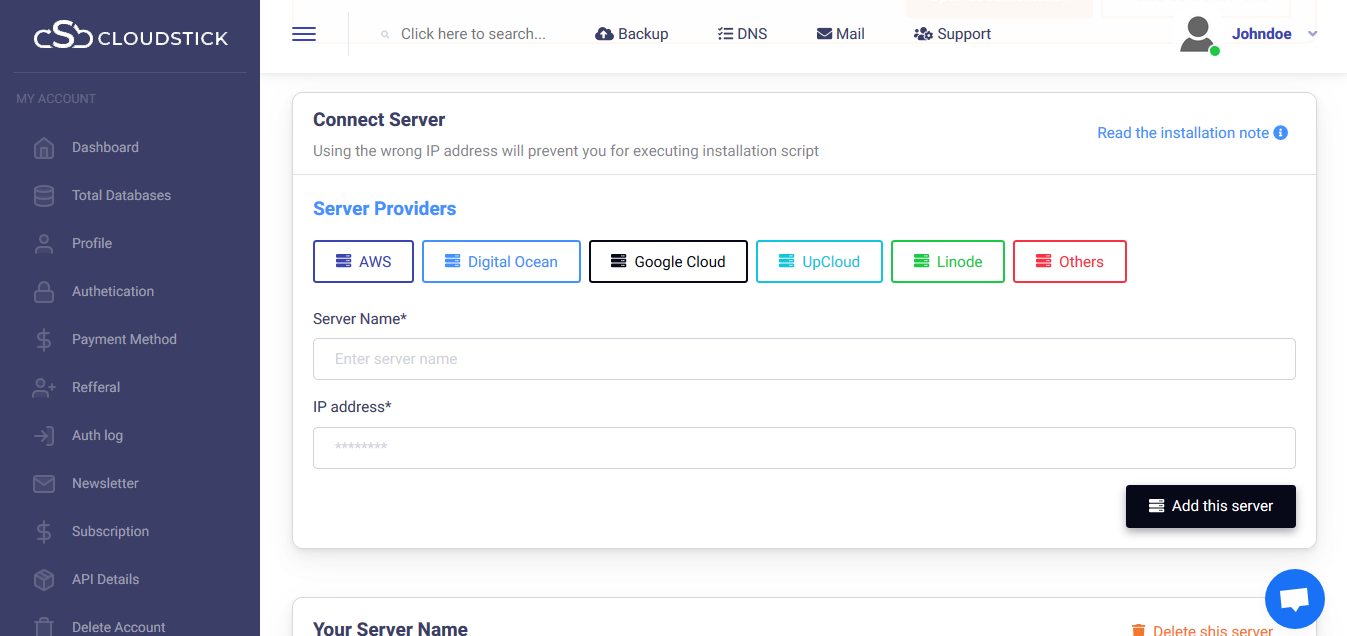Click the Newsletter envelope icon
1347x636 pixels.
coord(44,484)
